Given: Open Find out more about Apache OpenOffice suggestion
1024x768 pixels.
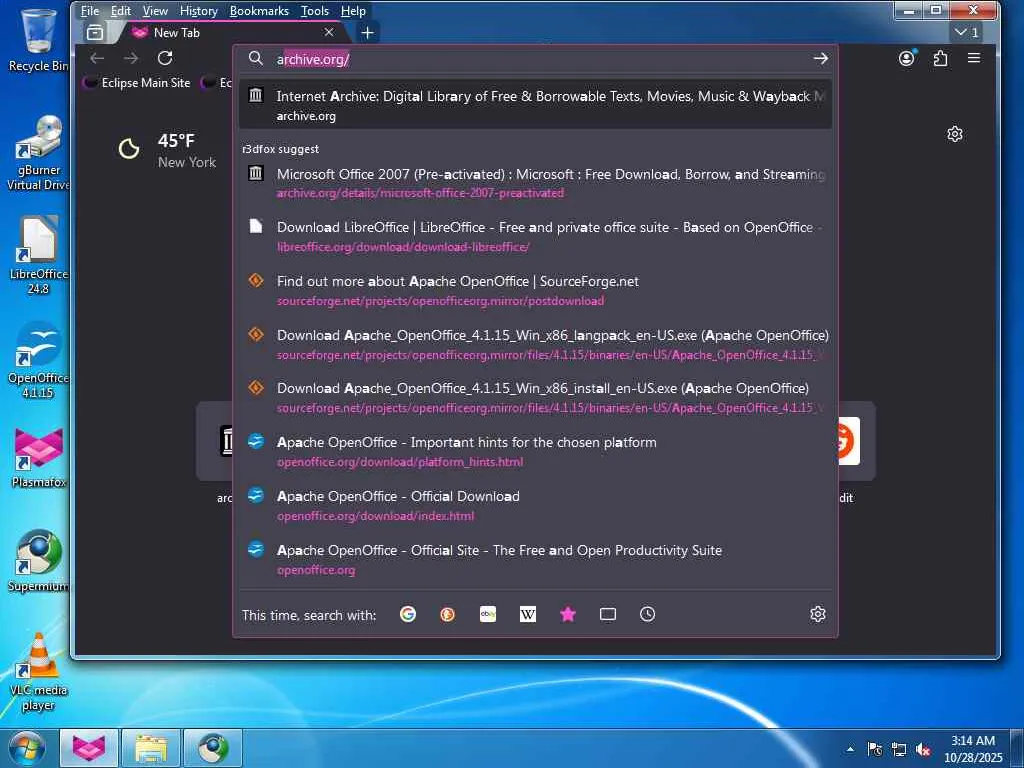Looking at the screenshot, I should 536,291.
